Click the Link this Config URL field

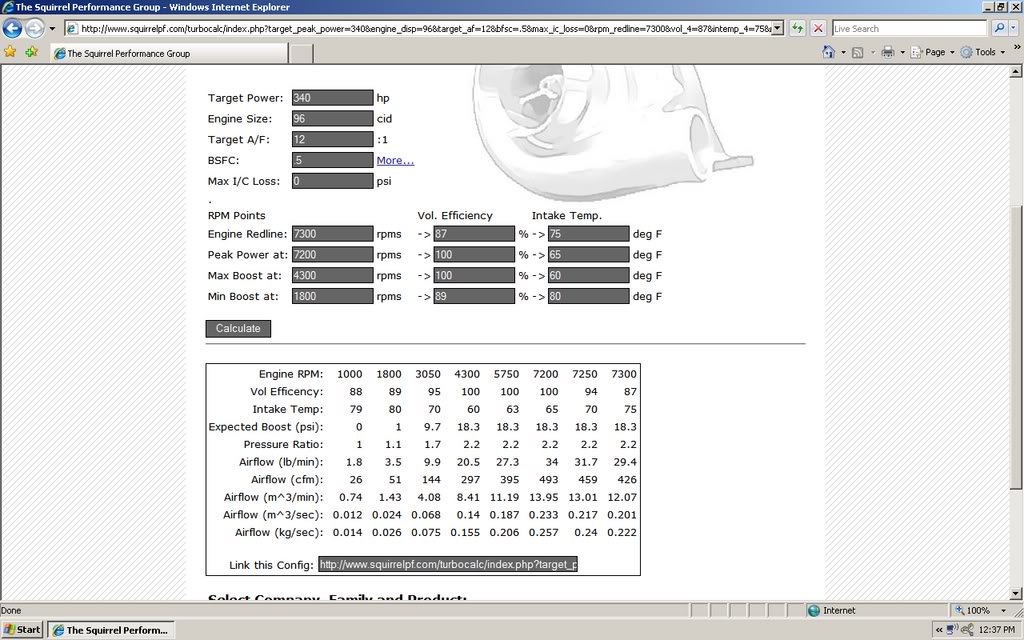(449, 564)
